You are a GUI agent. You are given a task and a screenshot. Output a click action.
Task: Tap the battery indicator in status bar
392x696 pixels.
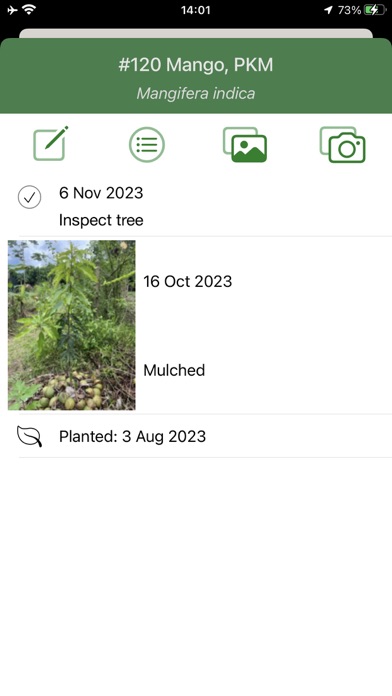(x=375, y=10)
